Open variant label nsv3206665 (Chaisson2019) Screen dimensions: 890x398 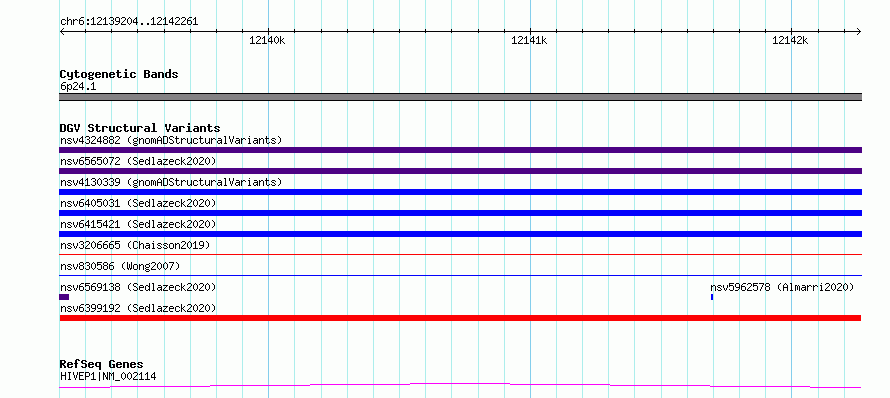coord(135,245)
